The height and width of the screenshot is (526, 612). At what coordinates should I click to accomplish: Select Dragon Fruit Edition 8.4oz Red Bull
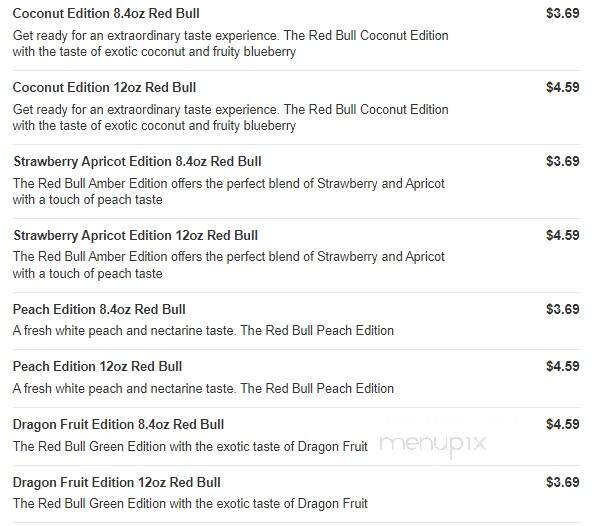point(118,424)
